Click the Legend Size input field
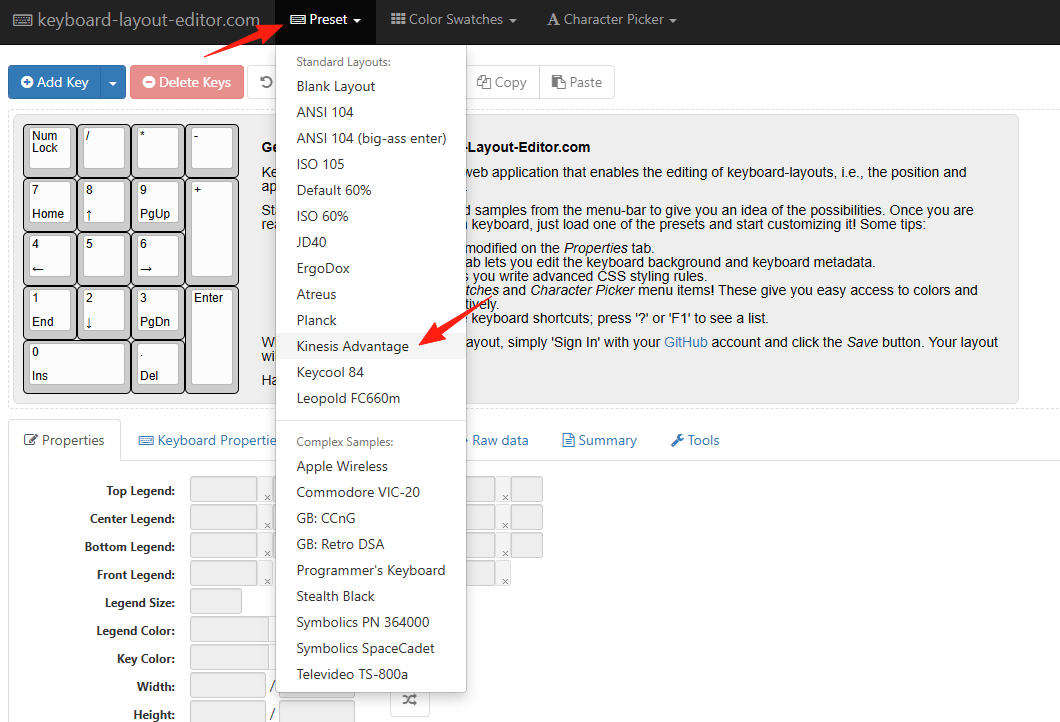The width and height of the screenshot is (1060, 722). click(x=215, y=602)
